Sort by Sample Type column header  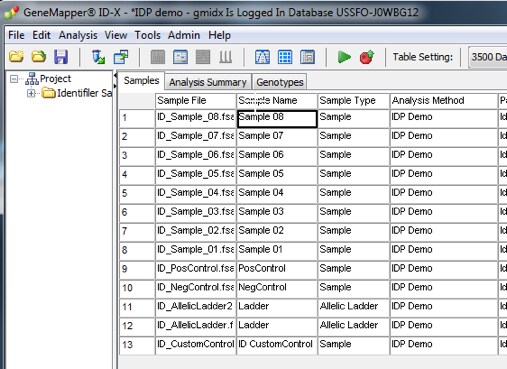click(353, 101)
